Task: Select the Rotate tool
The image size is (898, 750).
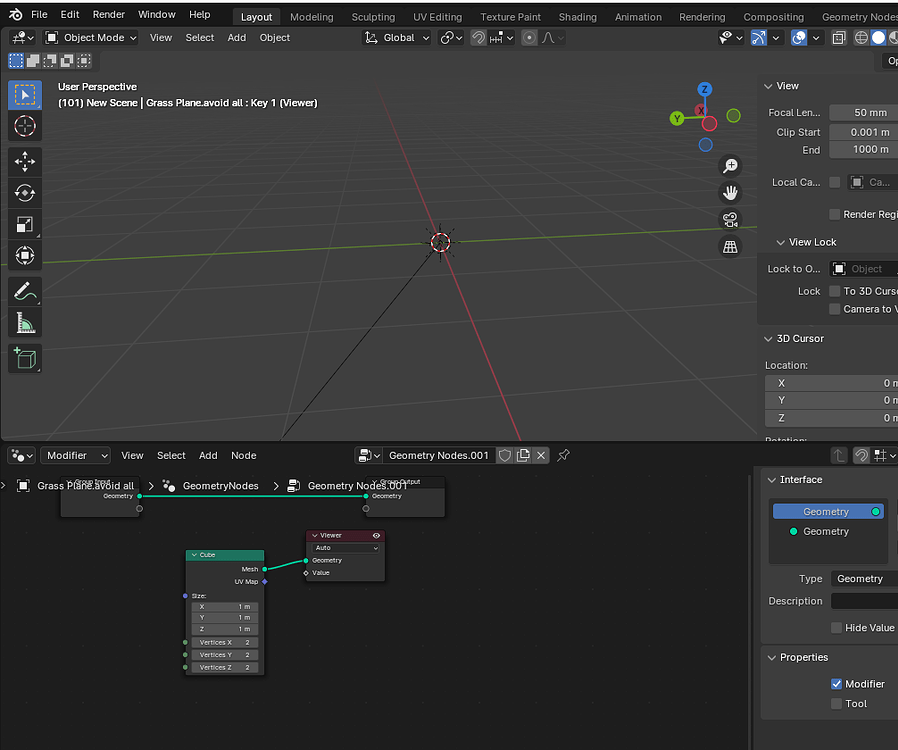Action: coord(25,193)
